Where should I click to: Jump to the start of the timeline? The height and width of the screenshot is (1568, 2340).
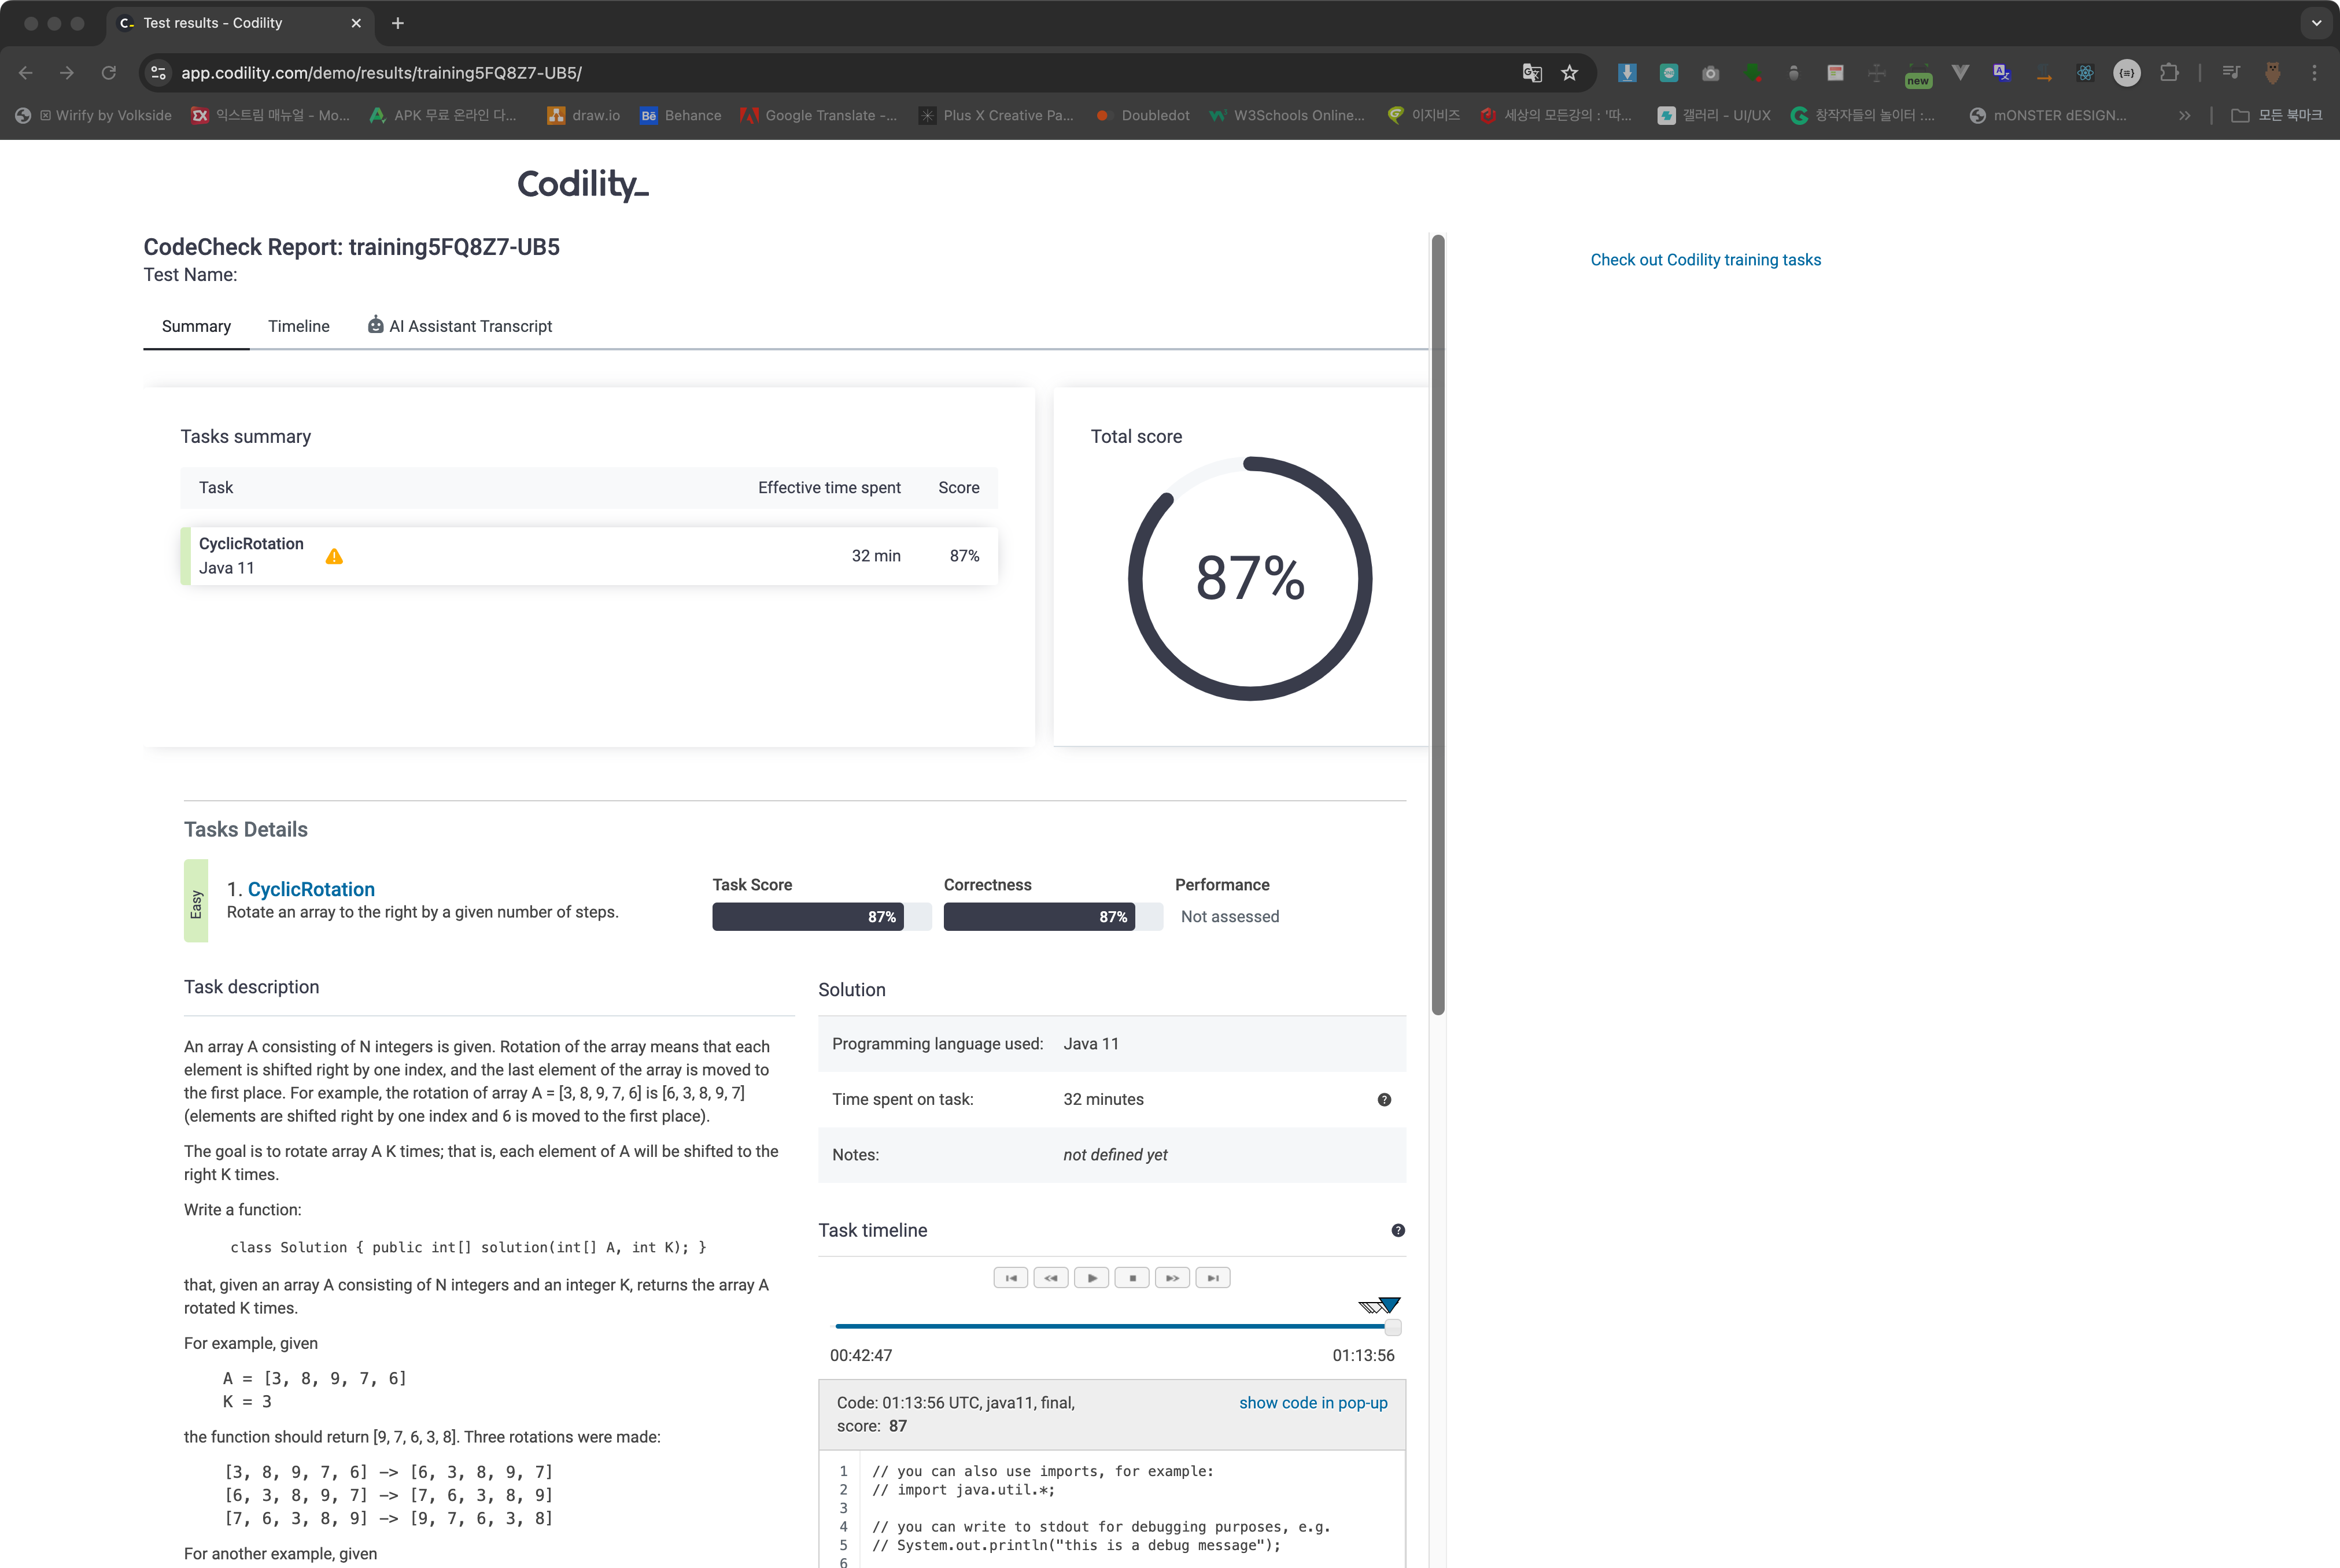click(x=1010, y=1278)
